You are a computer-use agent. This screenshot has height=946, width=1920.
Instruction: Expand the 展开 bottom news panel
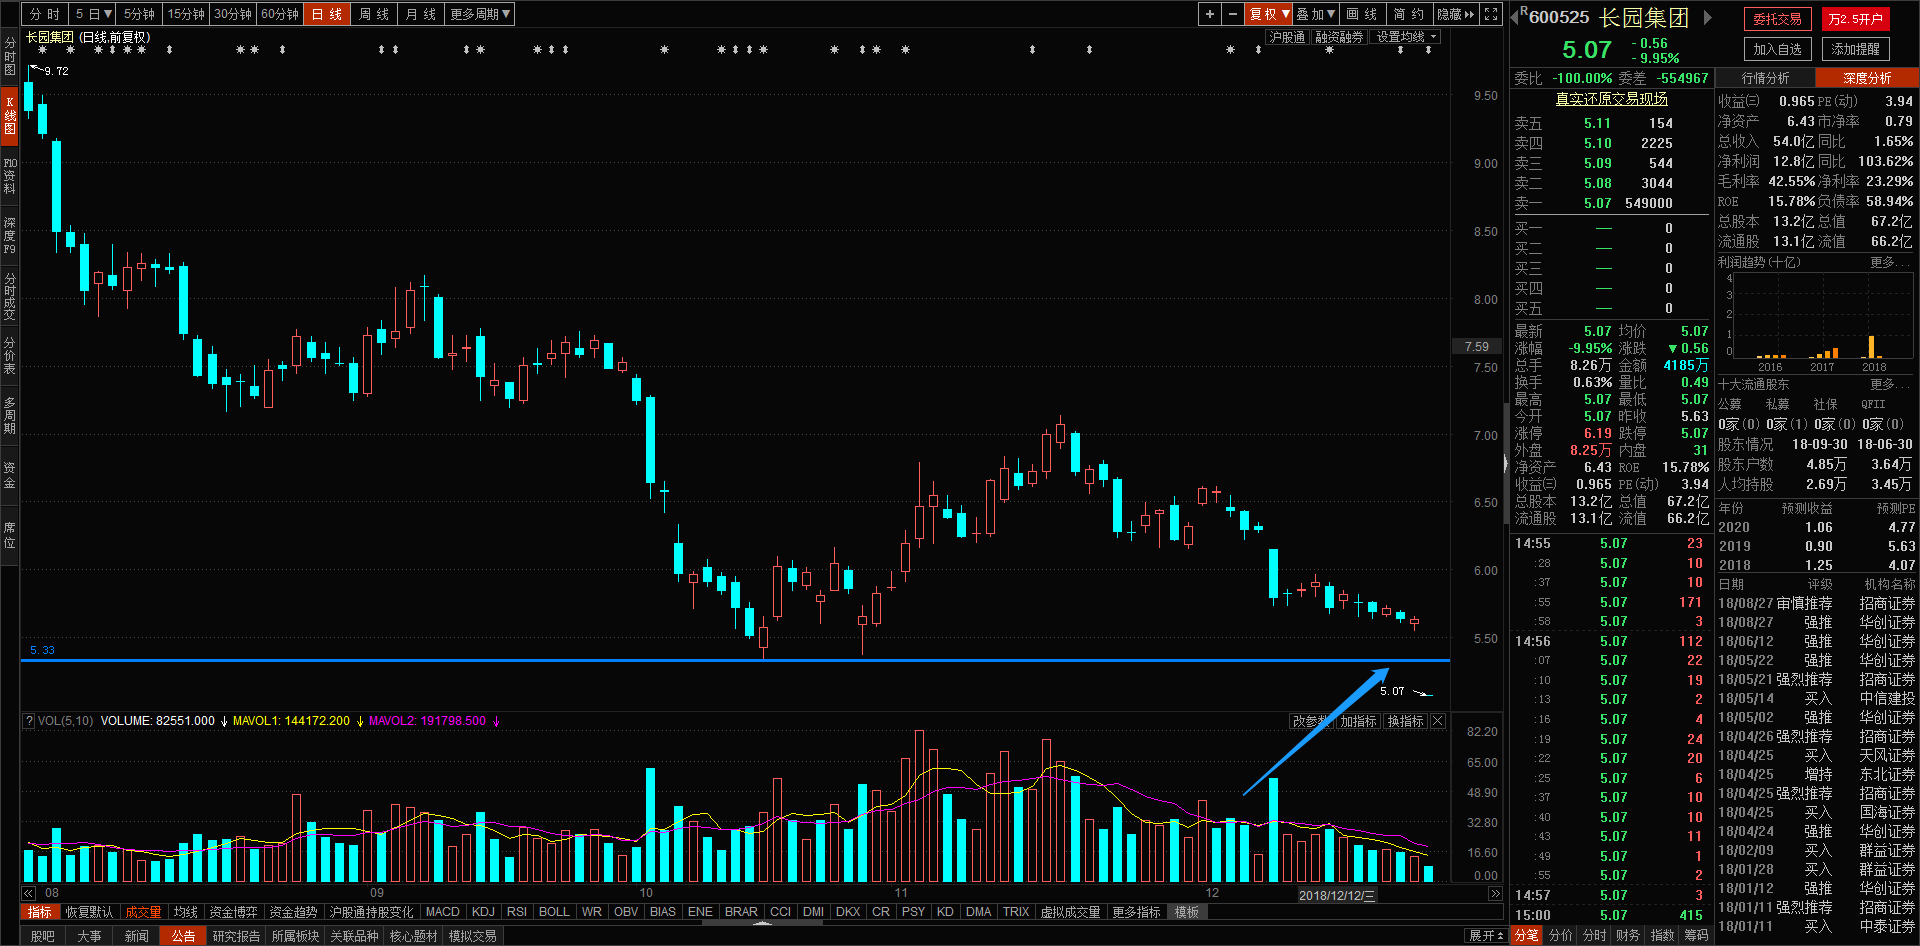pos(1484,936)
